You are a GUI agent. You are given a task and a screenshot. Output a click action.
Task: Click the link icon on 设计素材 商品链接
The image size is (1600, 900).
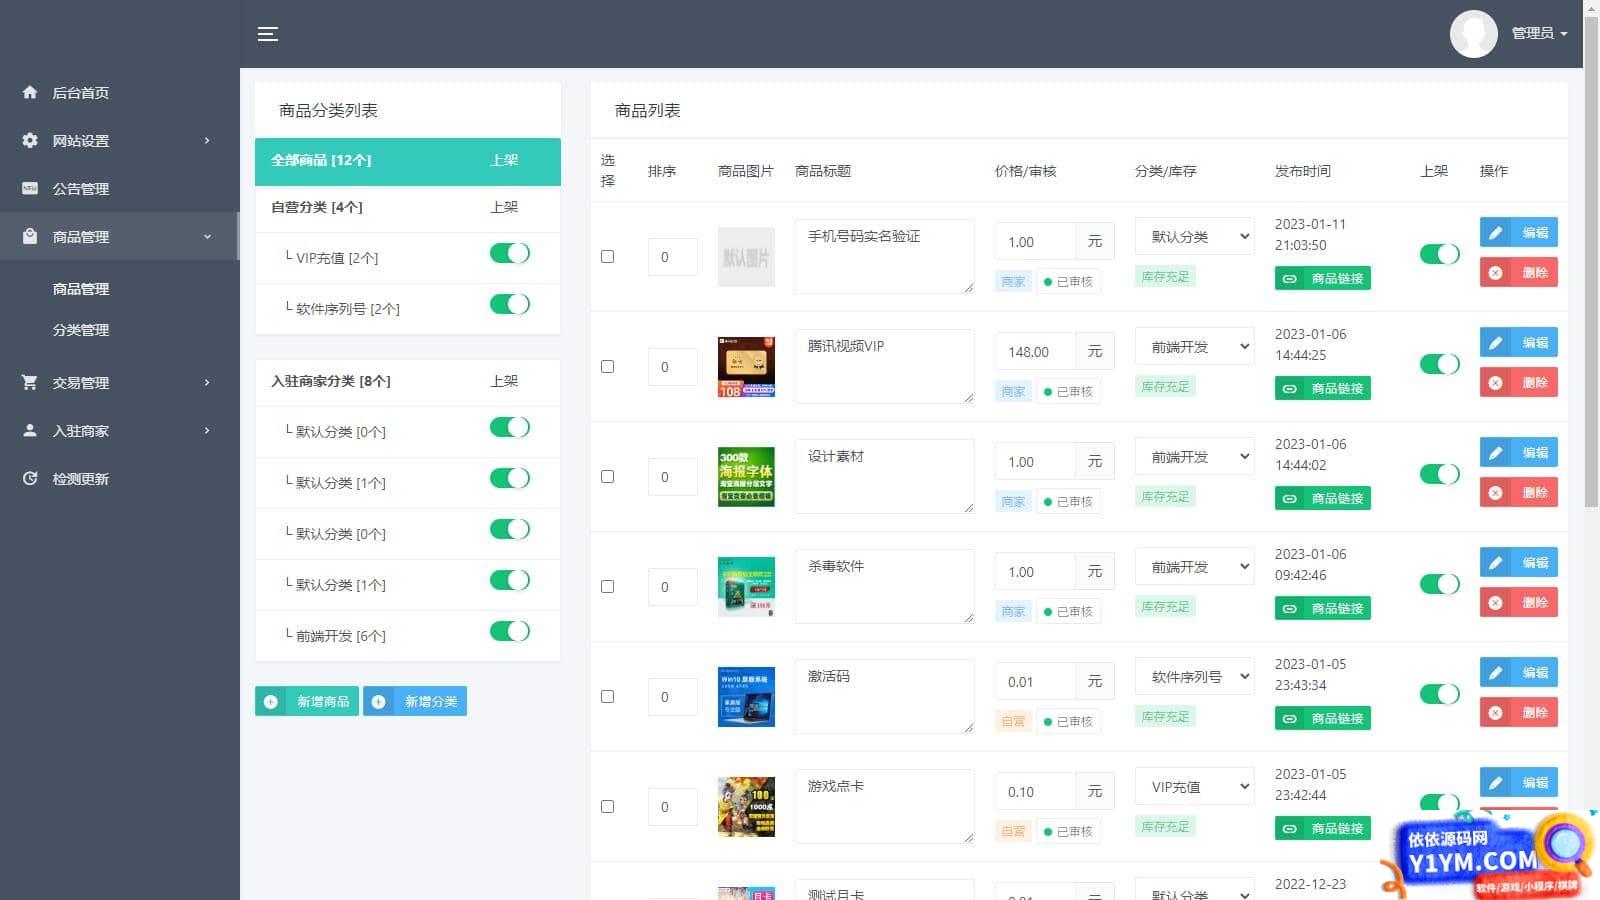point(1290,498)
